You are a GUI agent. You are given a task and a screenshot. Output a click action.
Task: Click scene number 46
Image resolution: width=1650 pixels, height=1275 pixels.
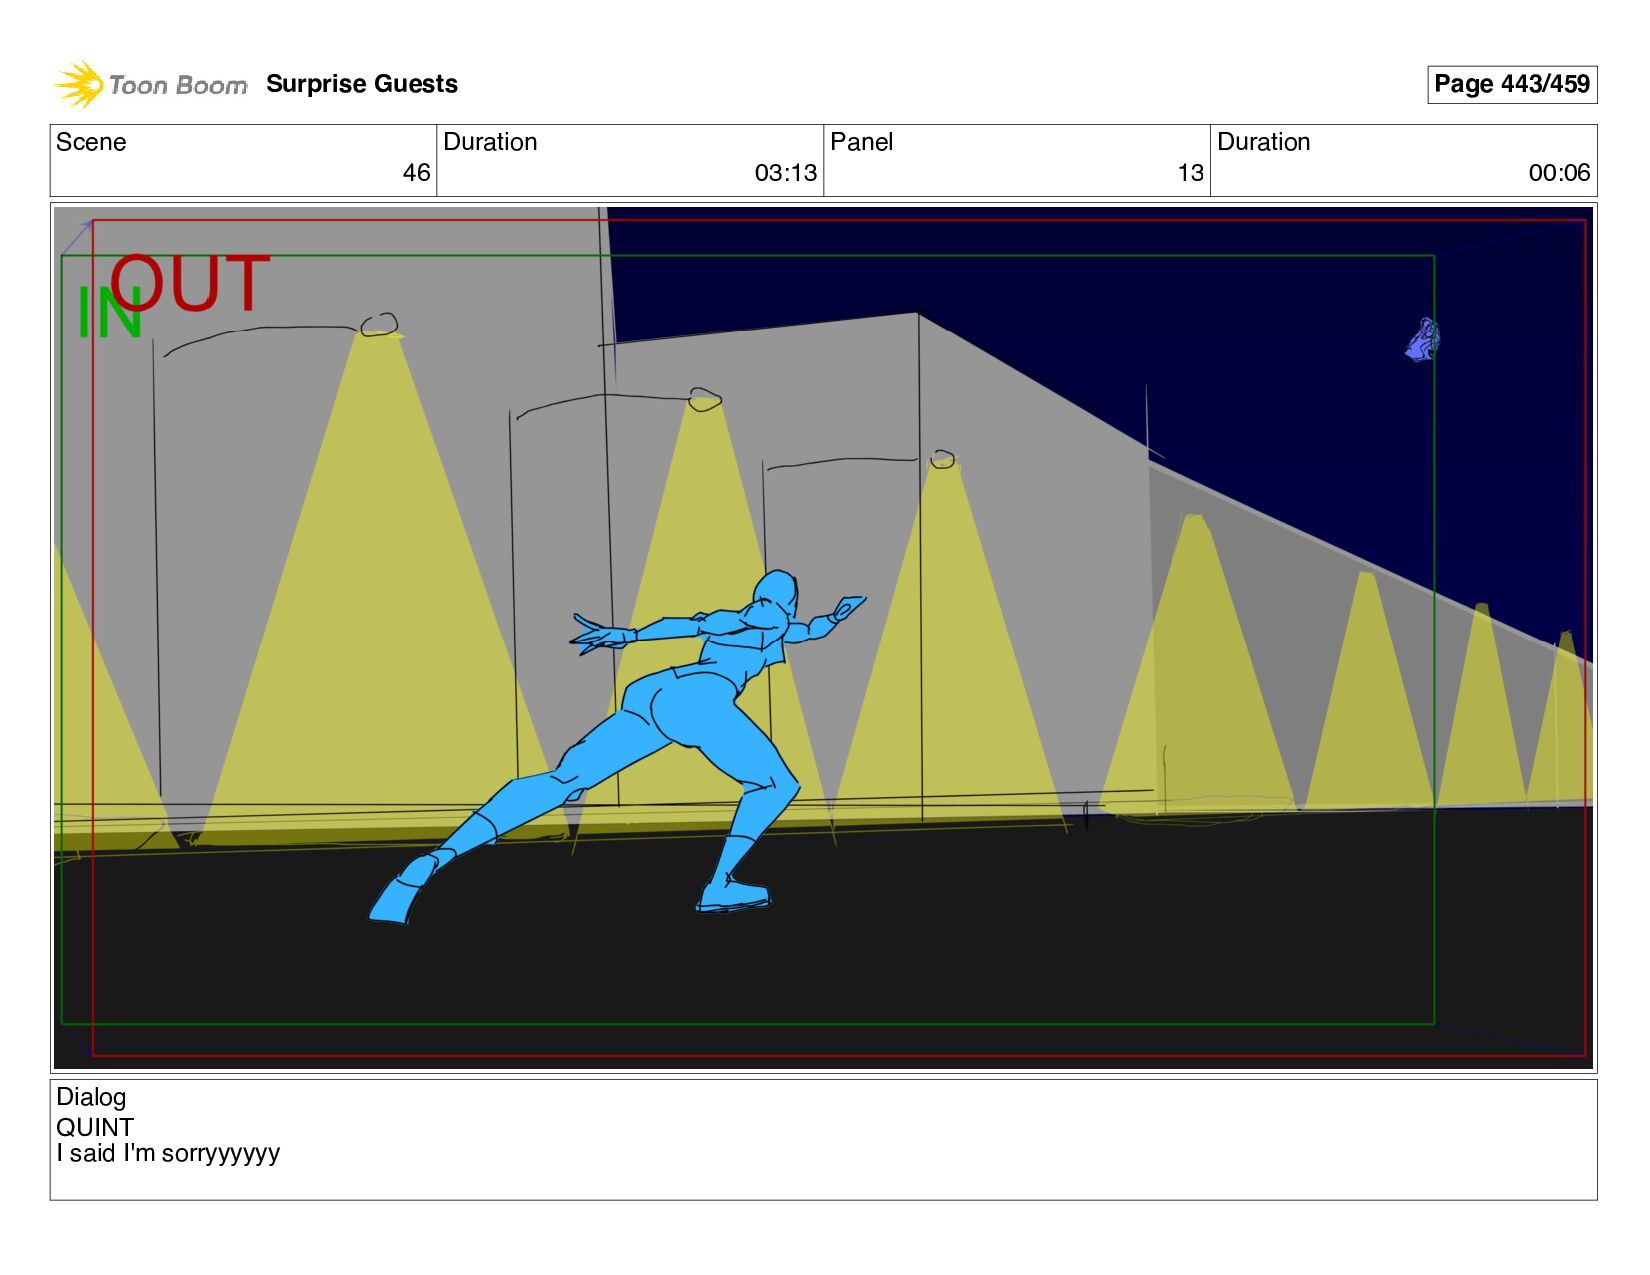click(x=416, y=173)
